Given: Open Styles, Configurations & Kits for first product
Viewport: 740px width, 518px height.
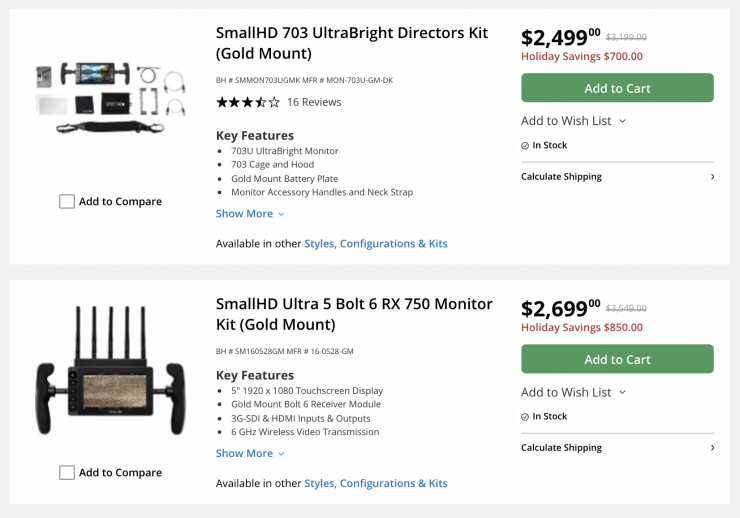Looking at the screenshot, I should (x=376, y=243).
